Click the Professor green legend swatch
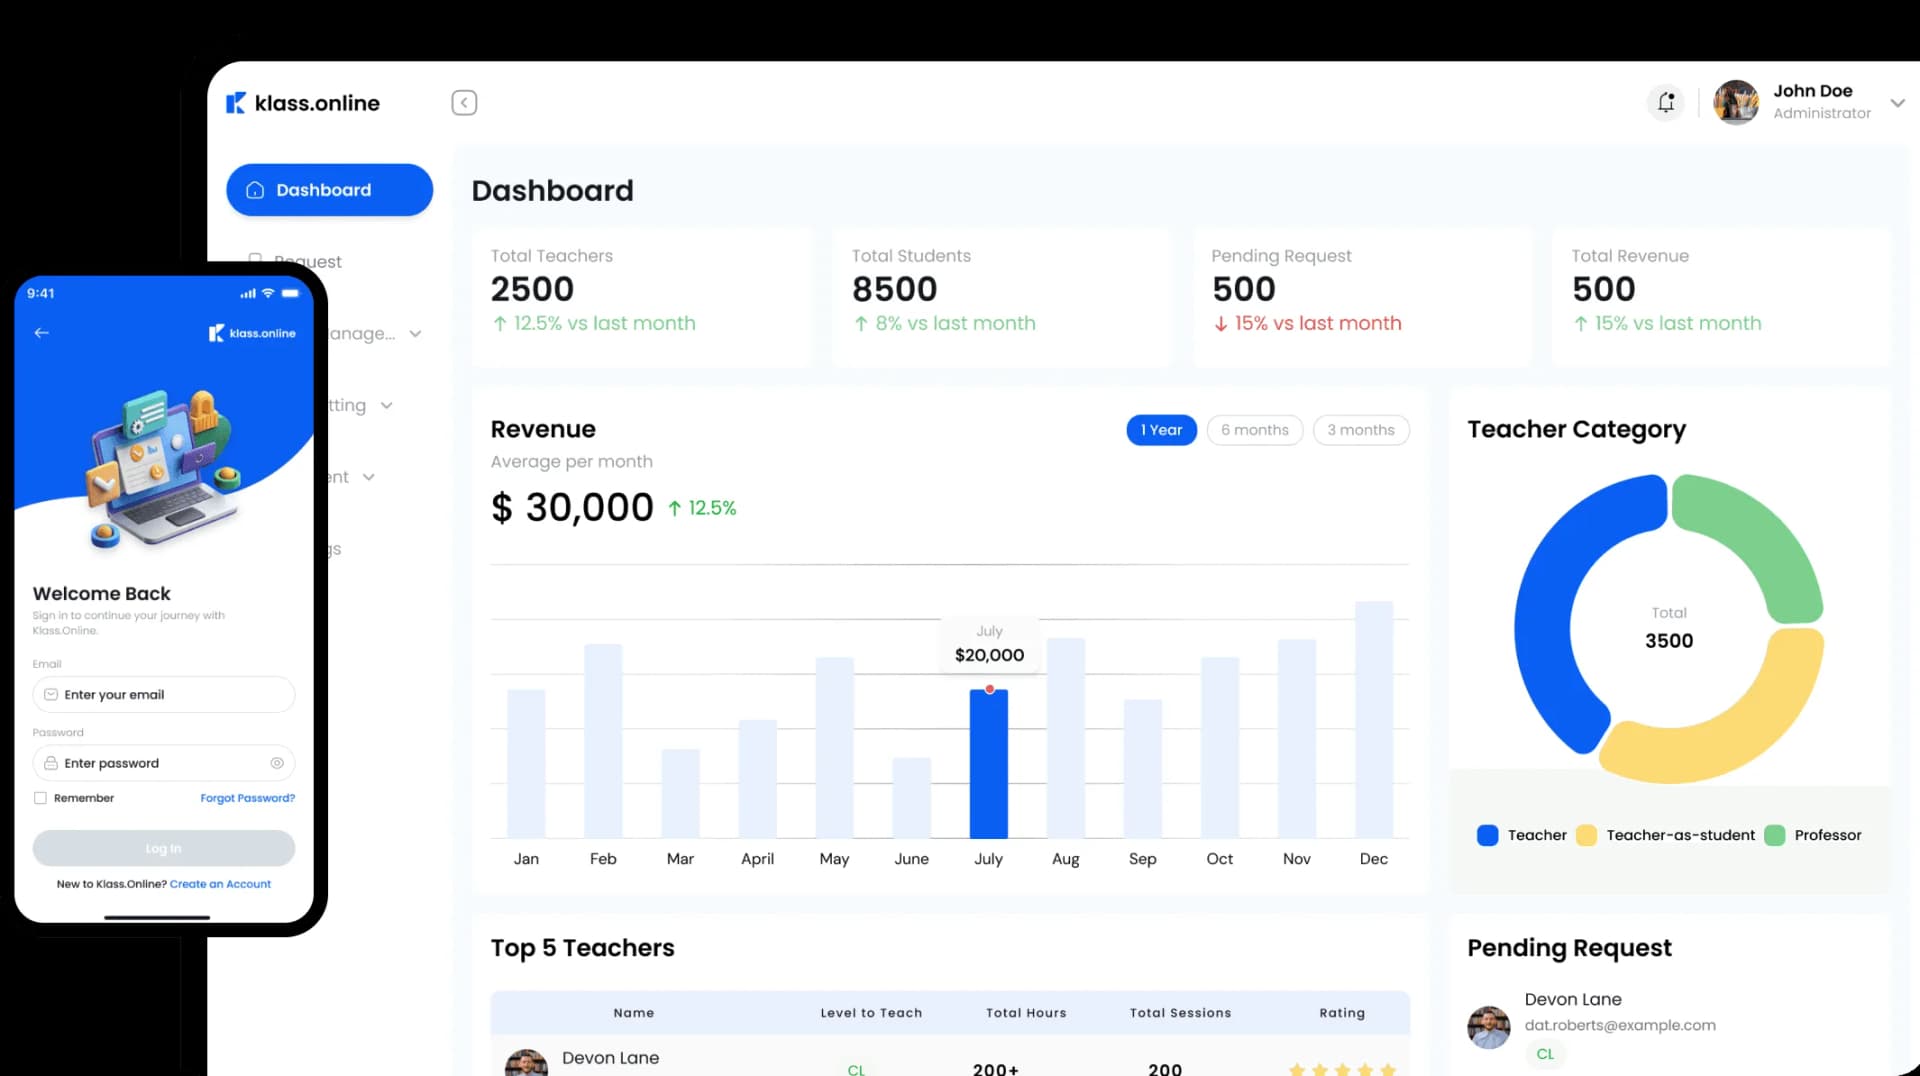 tap(1774, 835)
